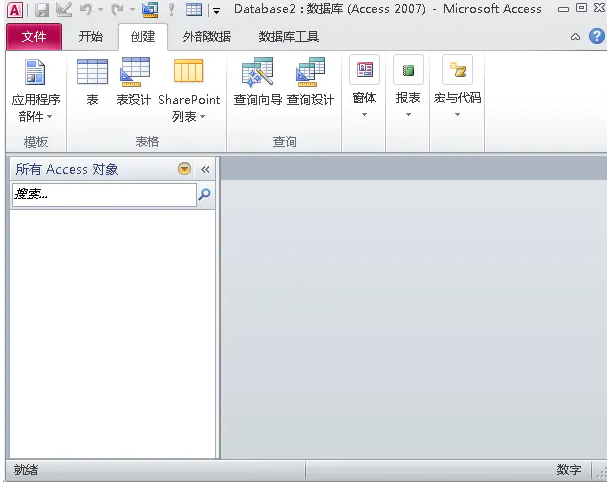607x485 pixels.
Task: Click inside the 搜索 search box
Action: (104, 195)
